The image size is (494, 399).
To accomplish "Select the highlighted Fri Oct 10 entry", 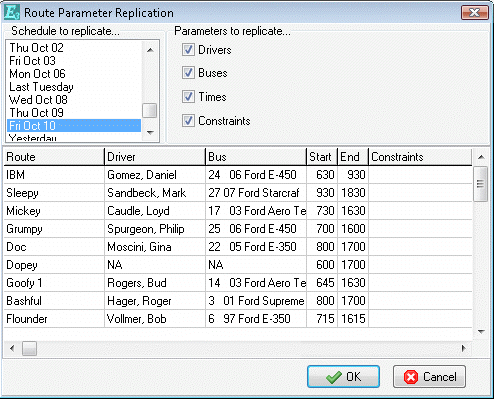I will (74, 126).
